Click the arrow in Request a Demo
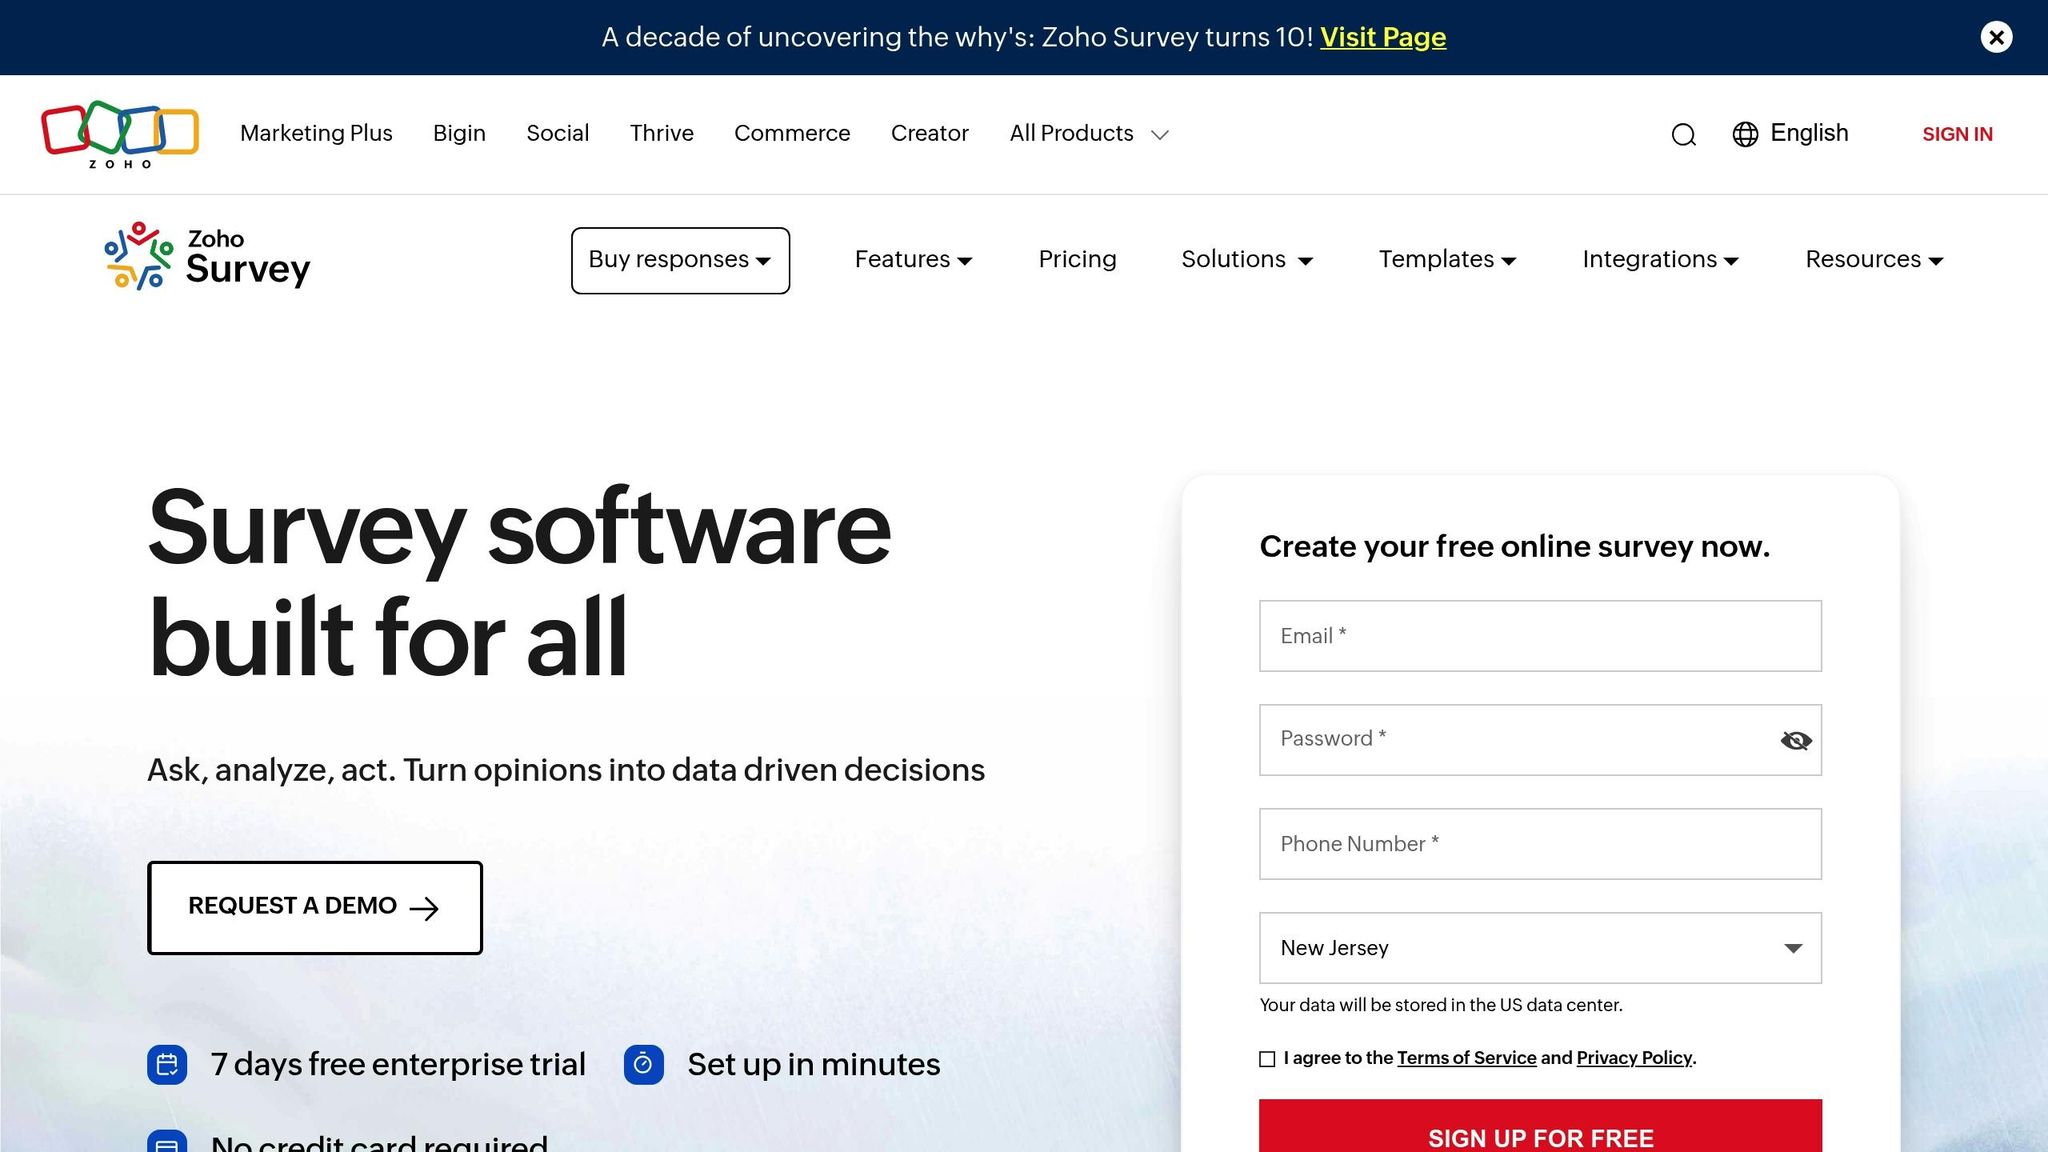The image size is (2048, 1152). [424, 908]
